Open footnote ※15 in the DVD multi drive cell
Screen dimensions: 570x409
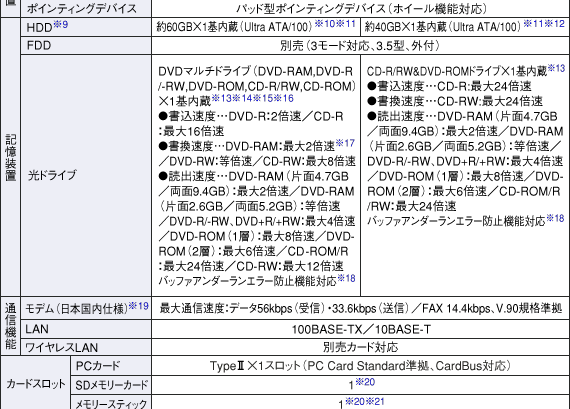(263, 98)
